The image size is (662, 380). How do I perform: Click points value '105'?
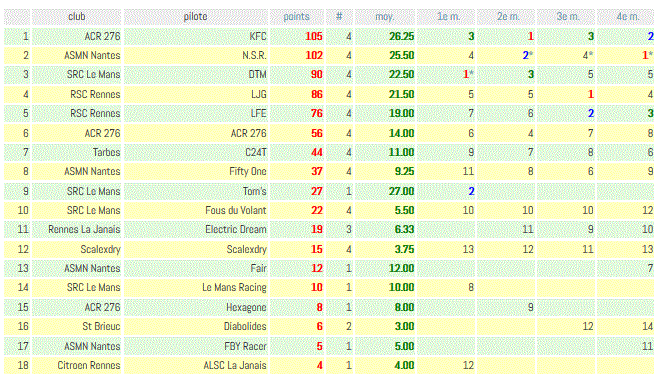pos(314,36)
